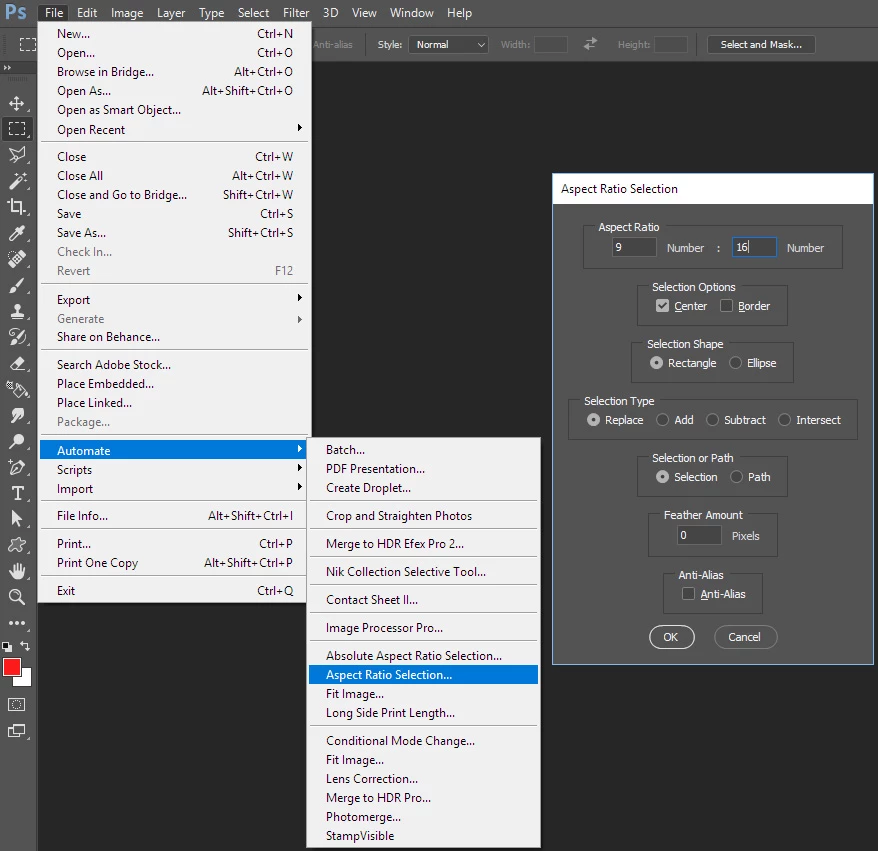
Task: Enable the Anti-Alias checkbox
Action: coord(688,593)
